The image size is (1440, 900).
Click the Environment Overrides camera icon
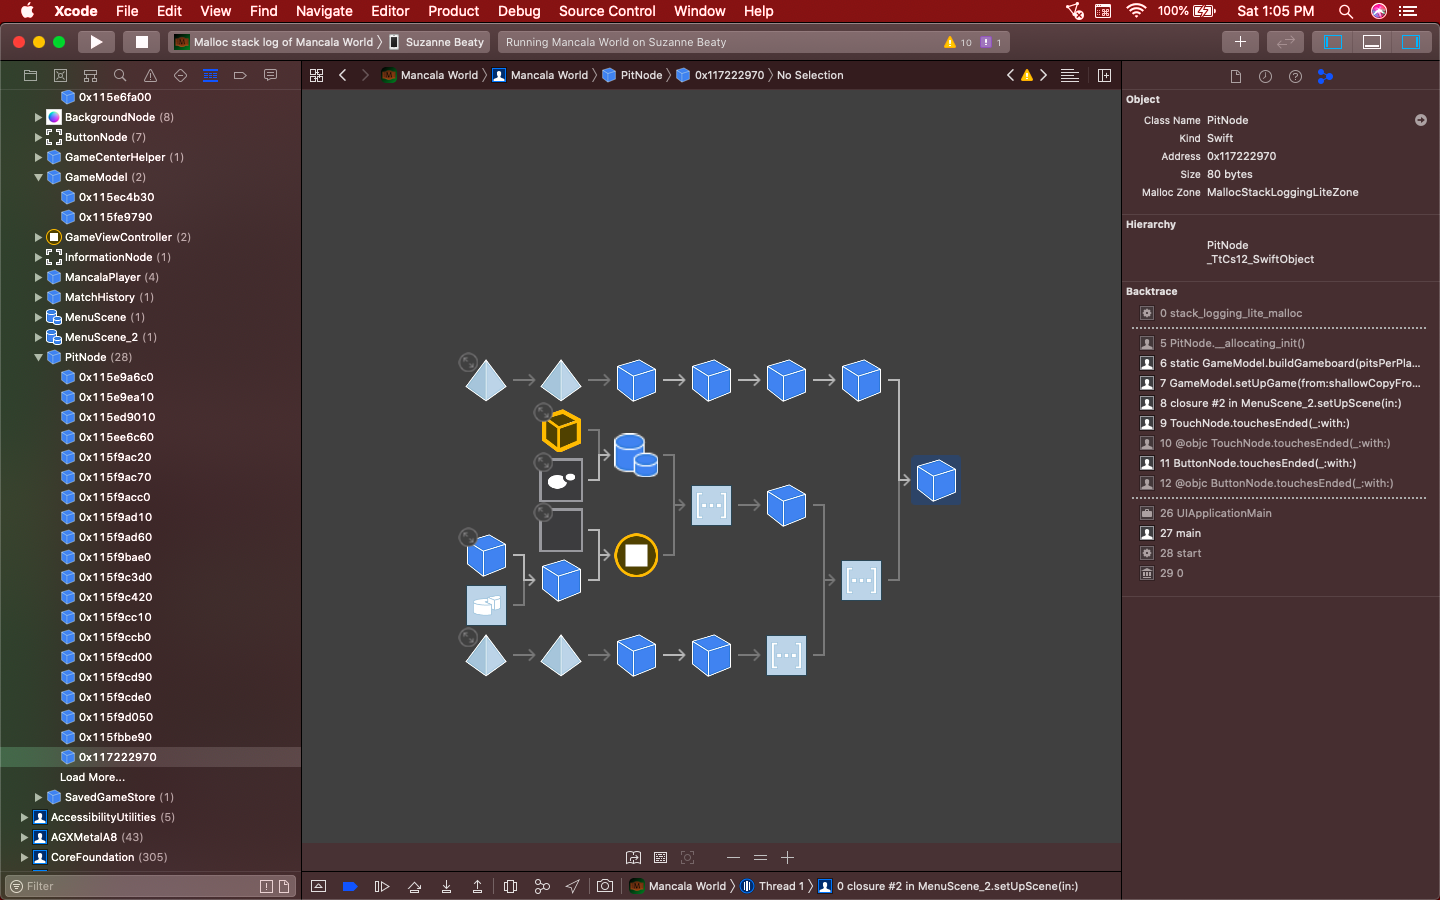(x=605, y=886)
